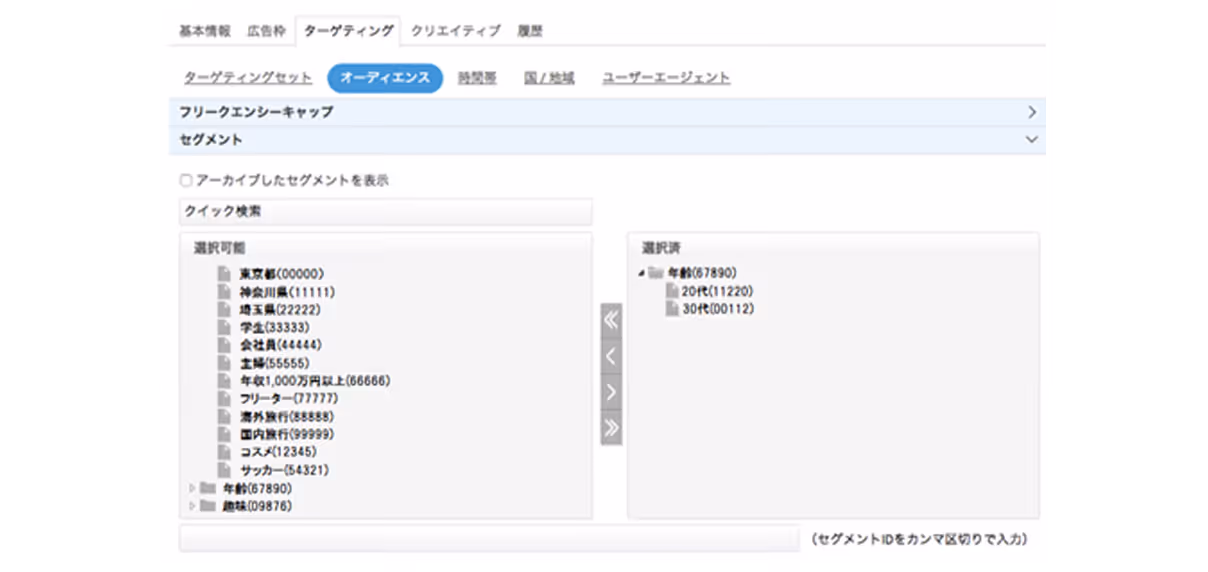Click the segment ID comma-separated input field
This screenshot has height=572, width=1208.
pyautogui.click(x=489, y=539)
